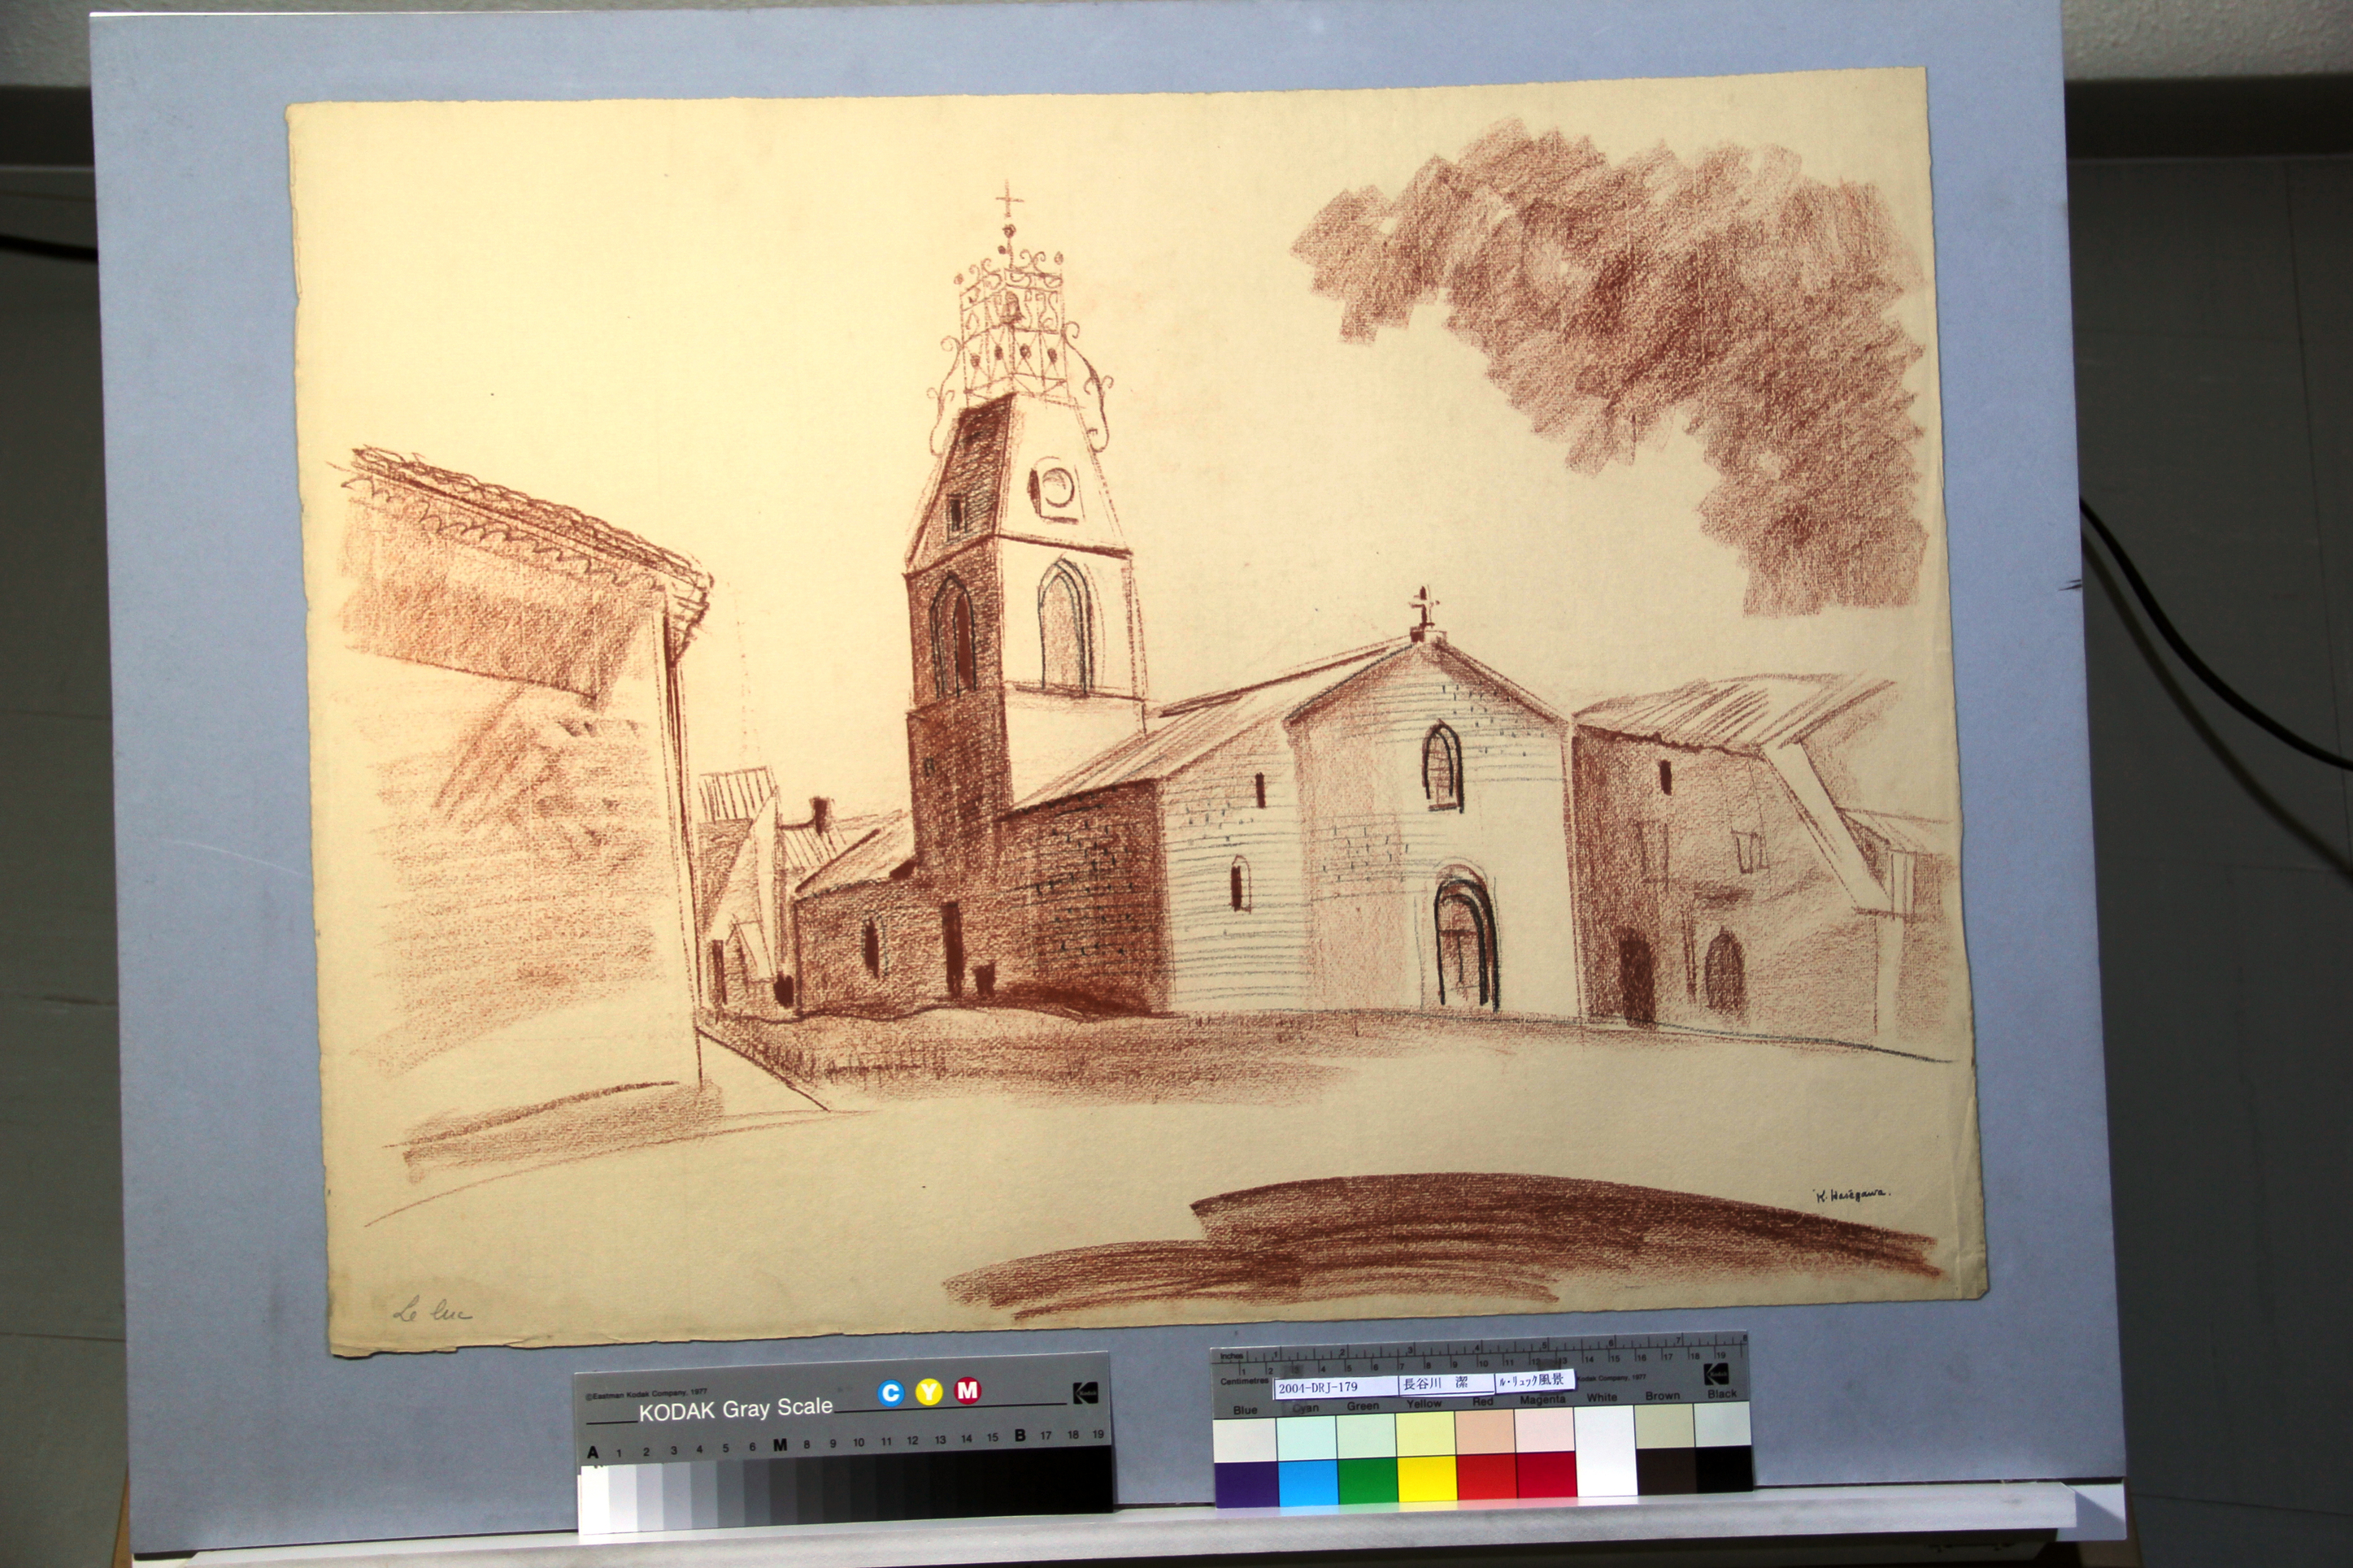Click the 長谷川 潔 name label

tap(1436, 1384)
